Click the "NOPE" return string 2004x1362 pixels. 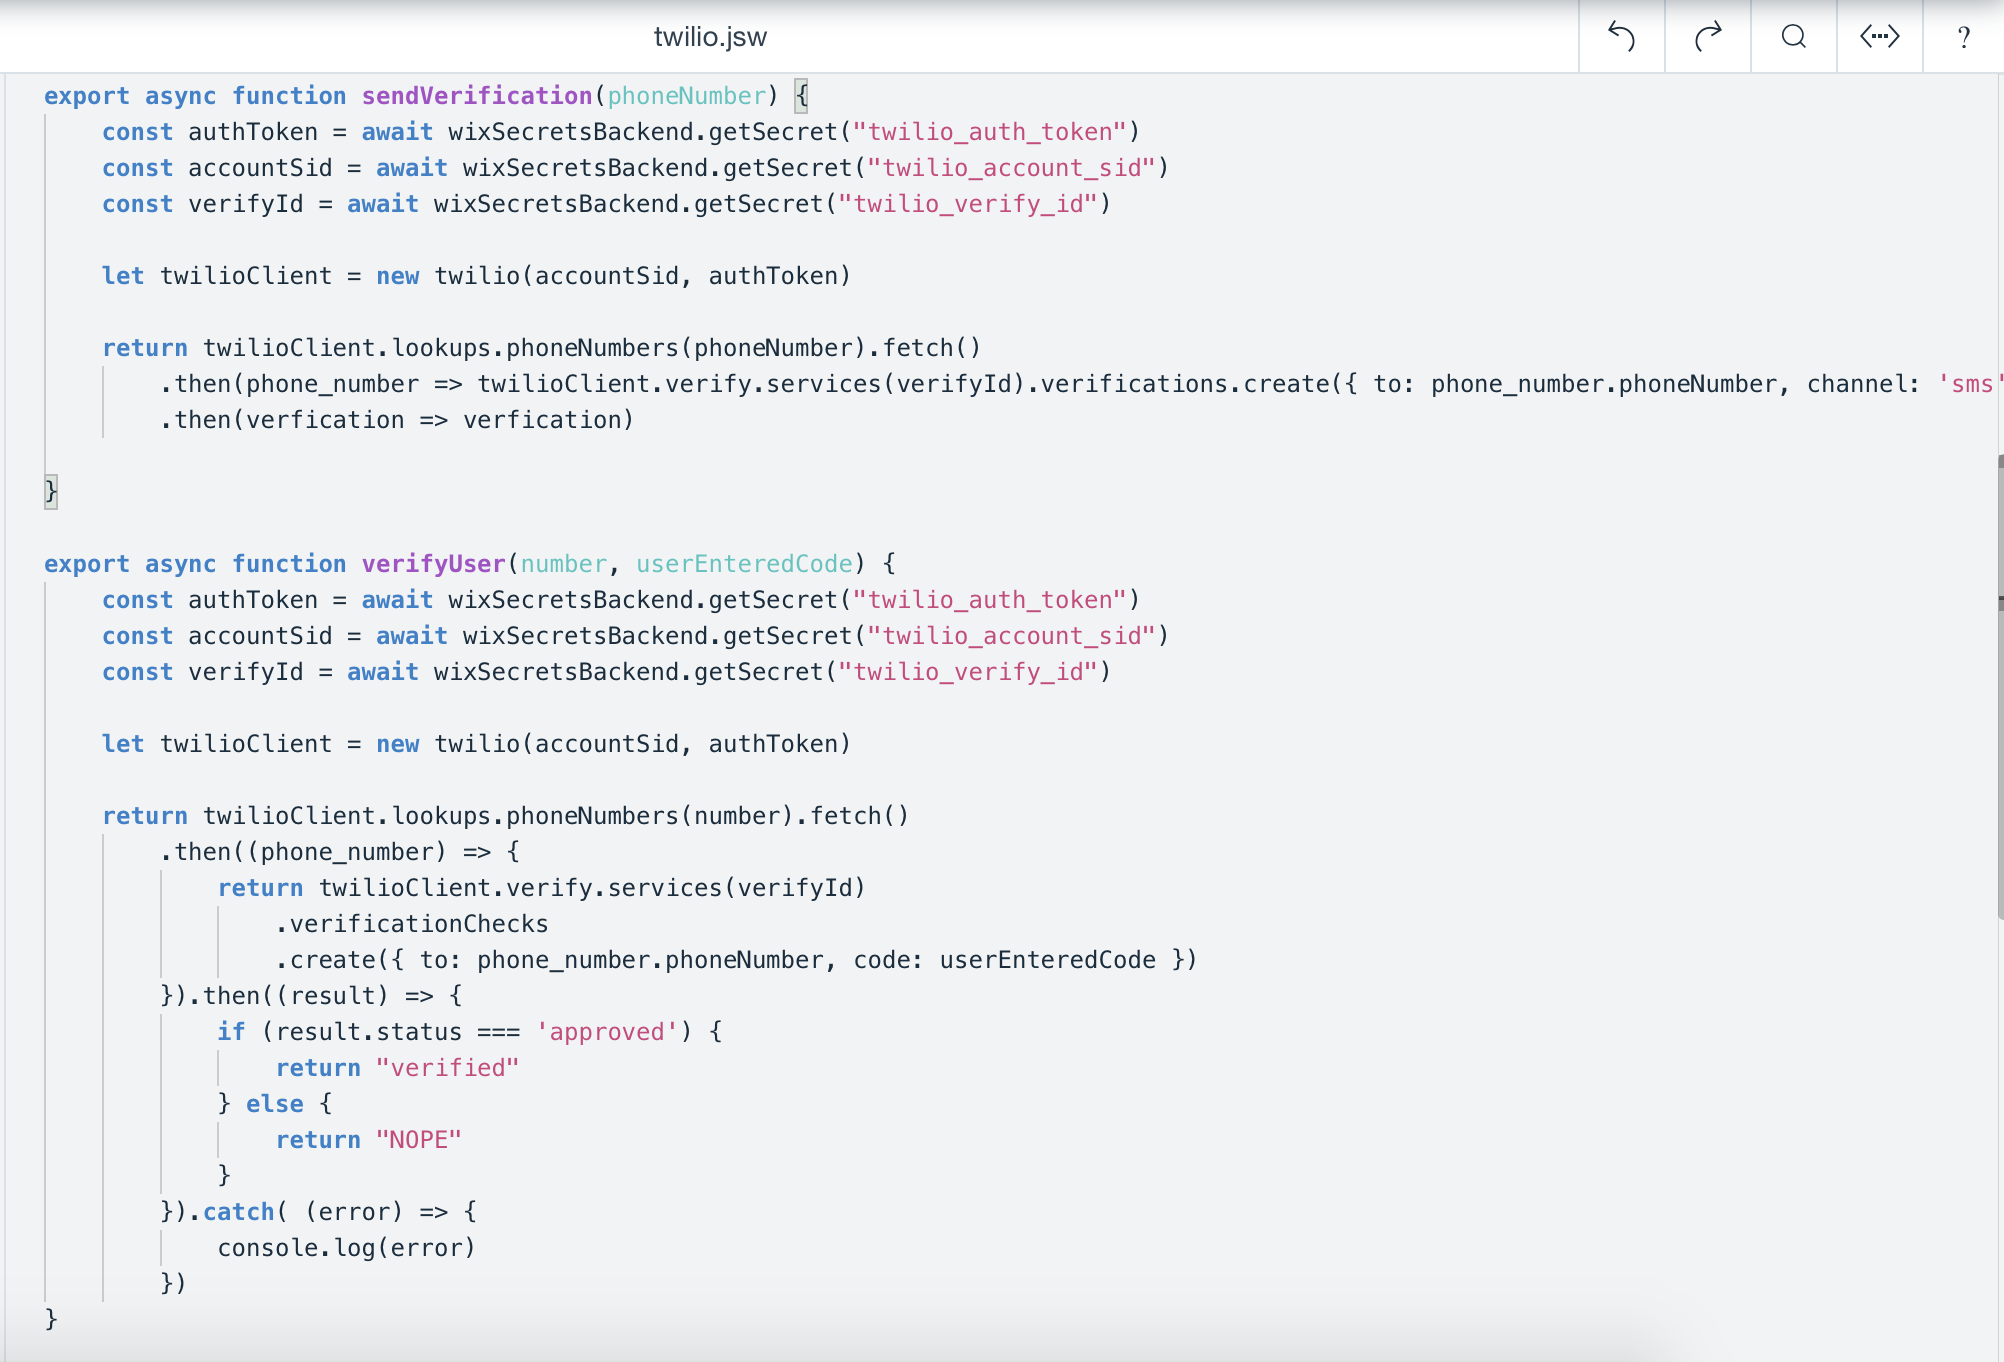tap(418, 1140)
